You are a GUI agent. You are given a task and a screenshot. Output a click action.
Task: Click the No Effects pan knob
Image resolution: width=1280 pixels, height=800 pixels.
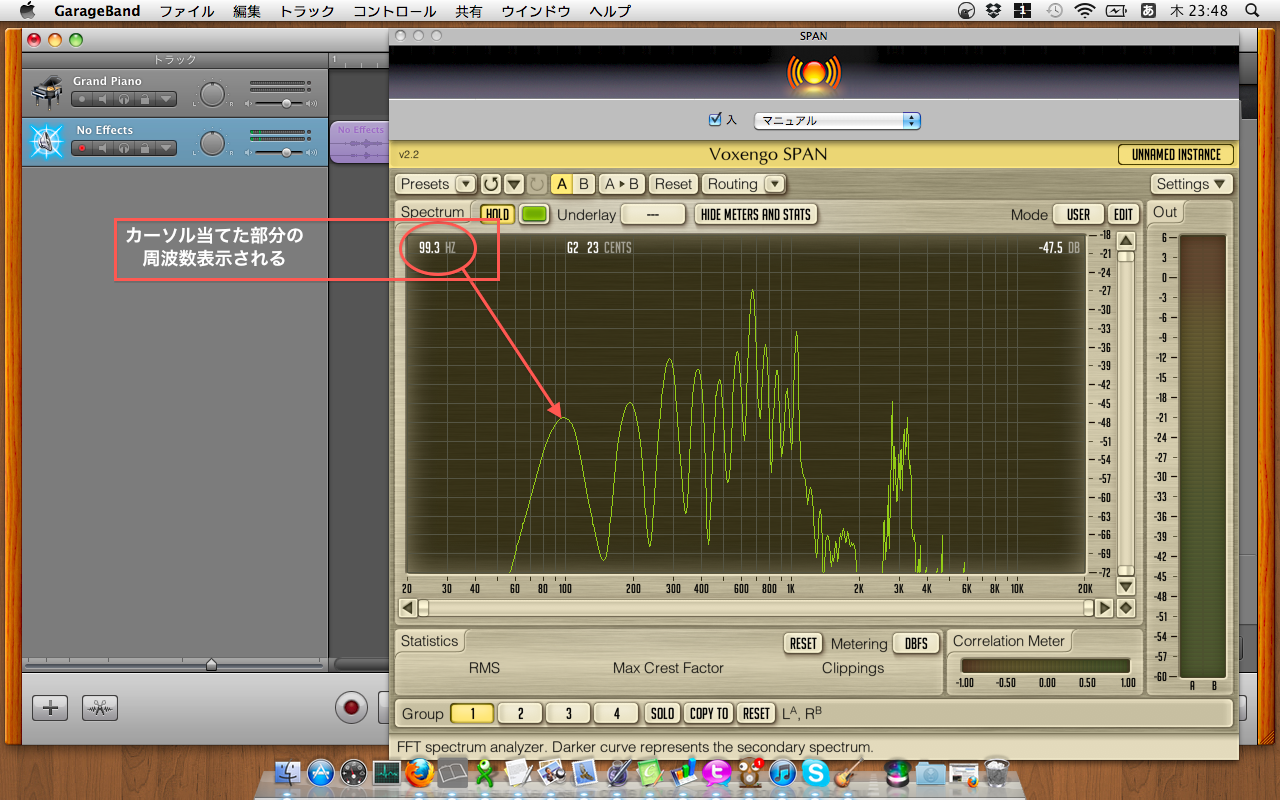point(212,144)
